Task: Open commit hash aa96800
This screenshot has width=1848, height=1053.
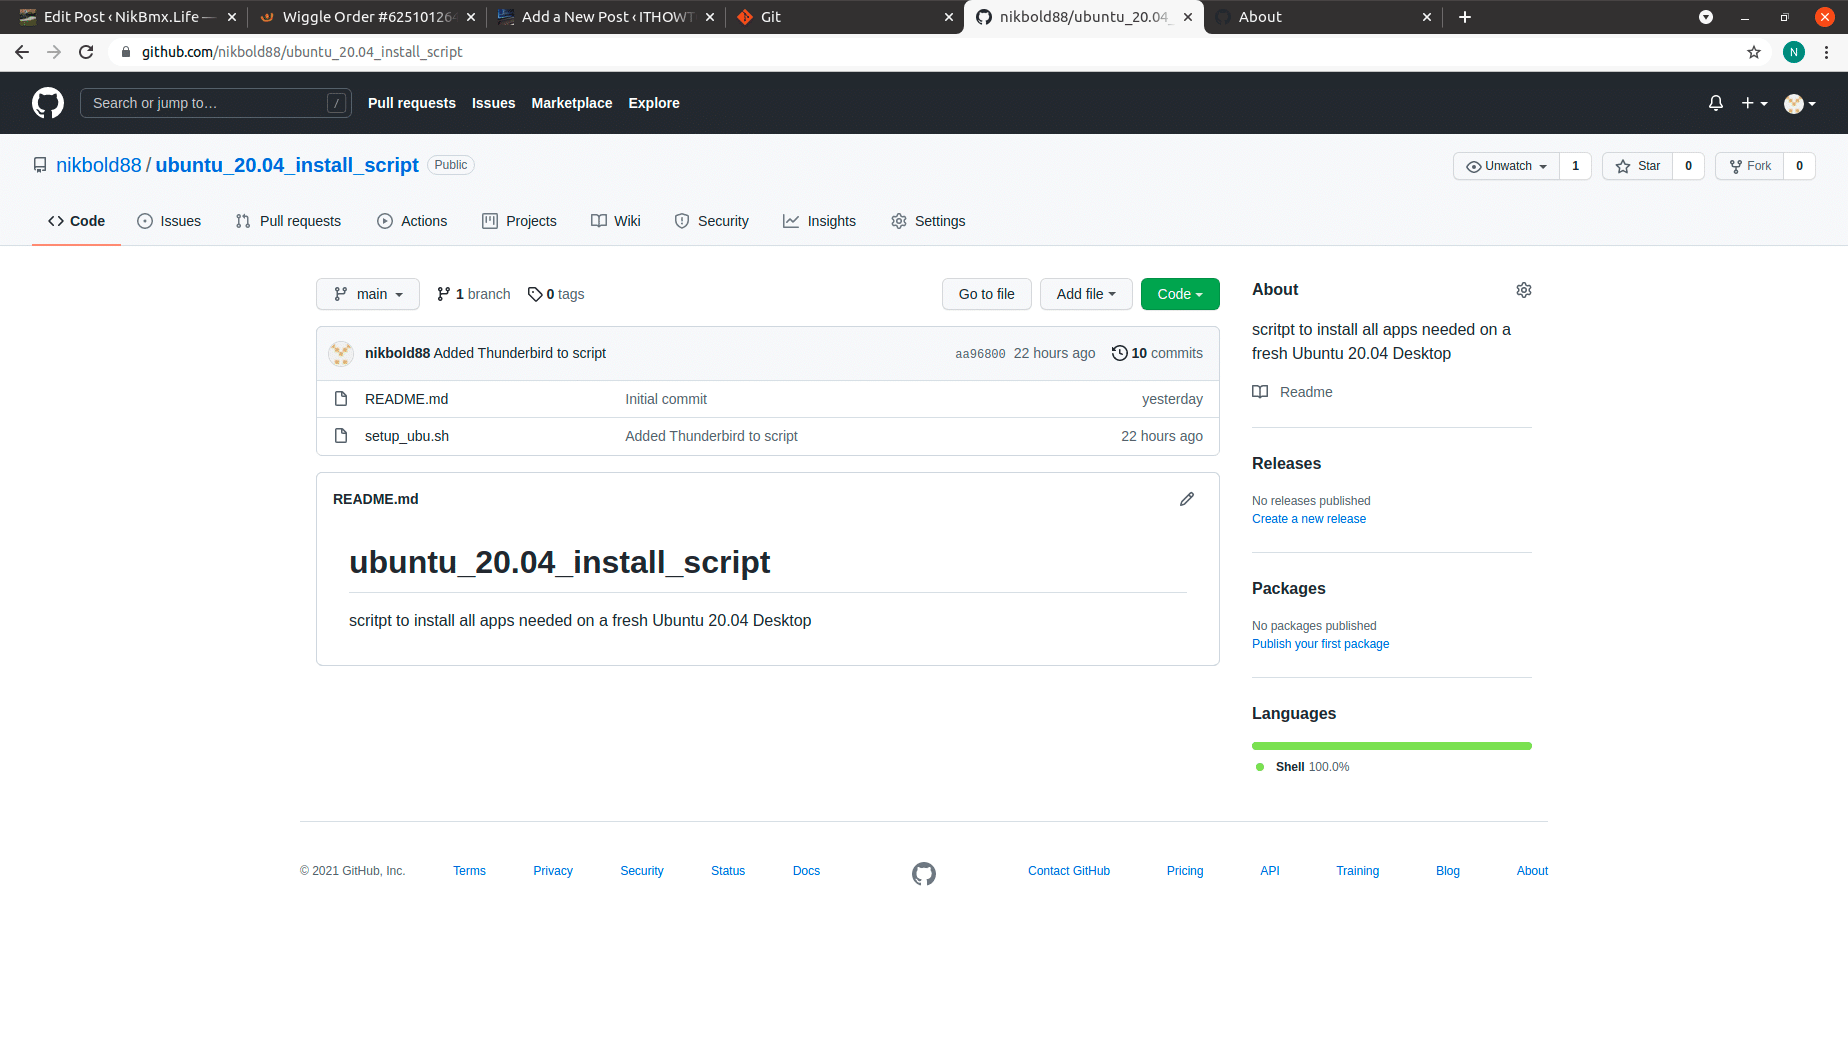Action: pyautogui.click(x=980, y=354)
